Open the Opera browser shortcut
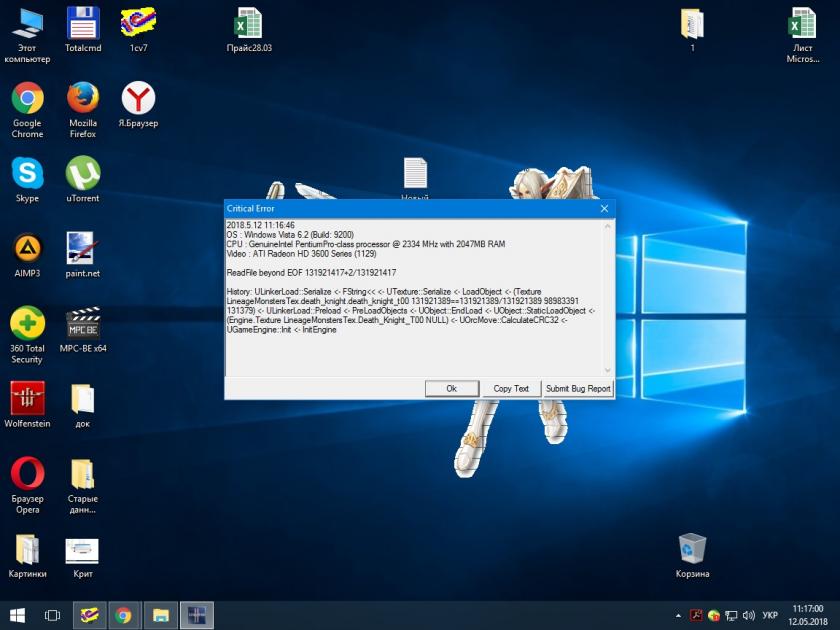The width and height of the screenshot is (840, 630). (x=27, y=472)
